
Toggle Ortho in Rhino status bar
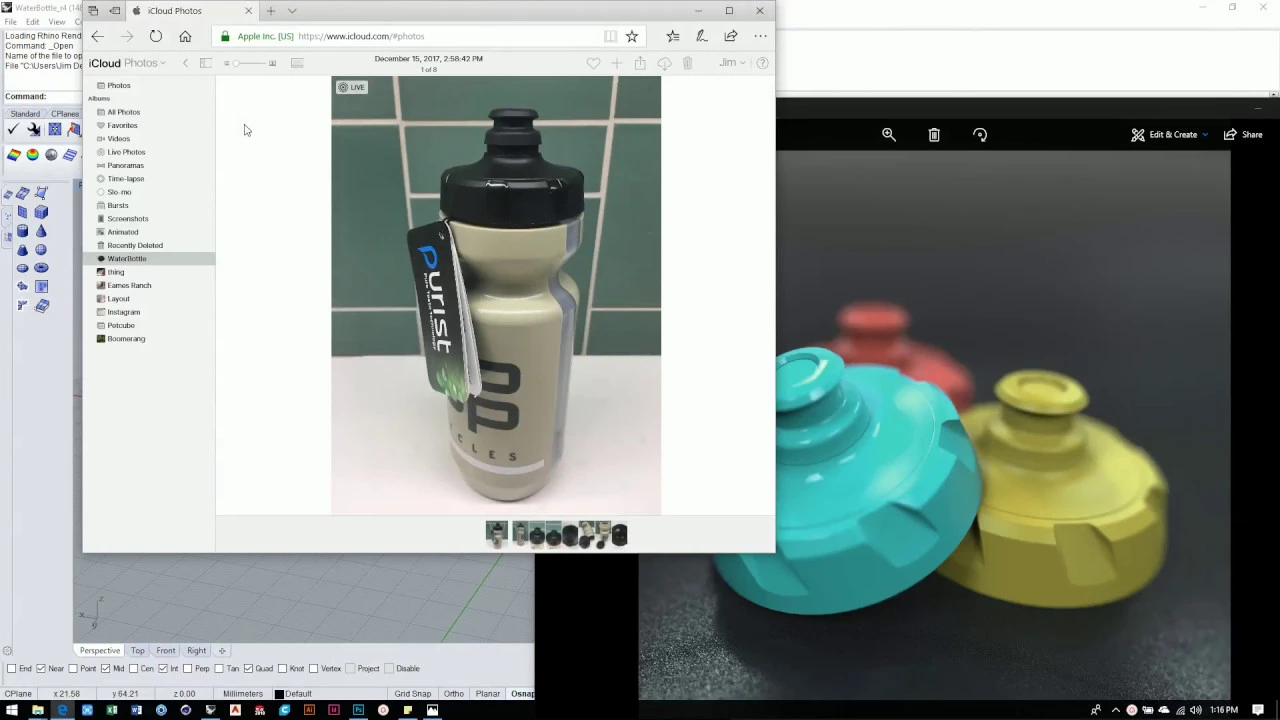click(x=454, y=694)
